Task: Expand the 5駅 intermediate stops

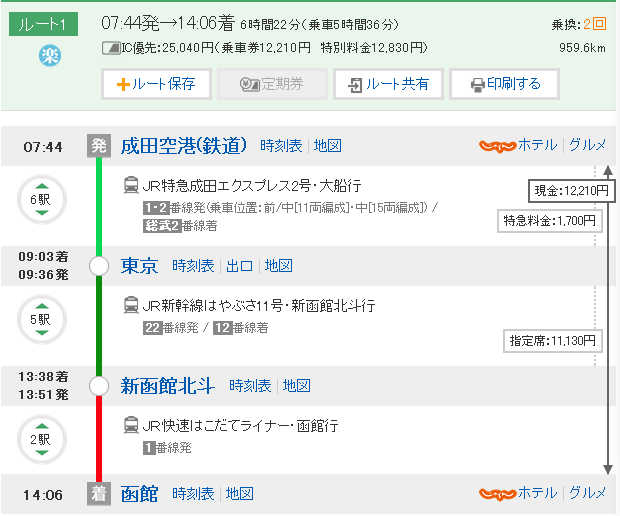Action: coord(40,320)
